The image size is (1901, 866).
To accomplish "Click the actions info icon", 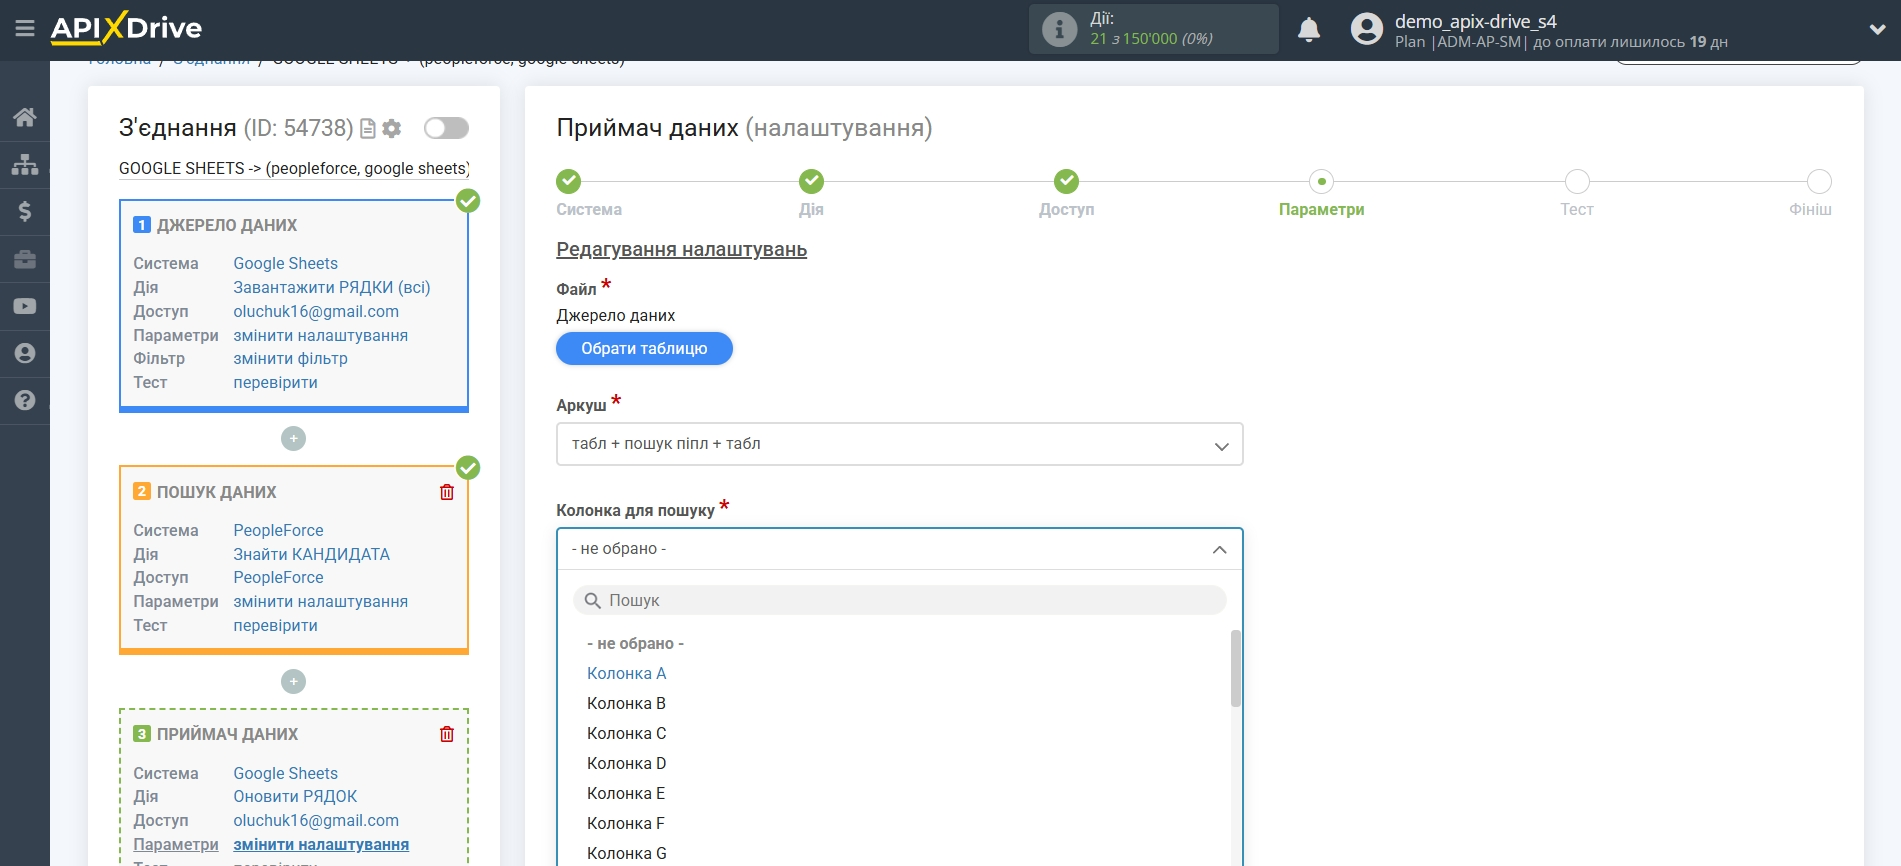I will click(x=1059, y=29).
